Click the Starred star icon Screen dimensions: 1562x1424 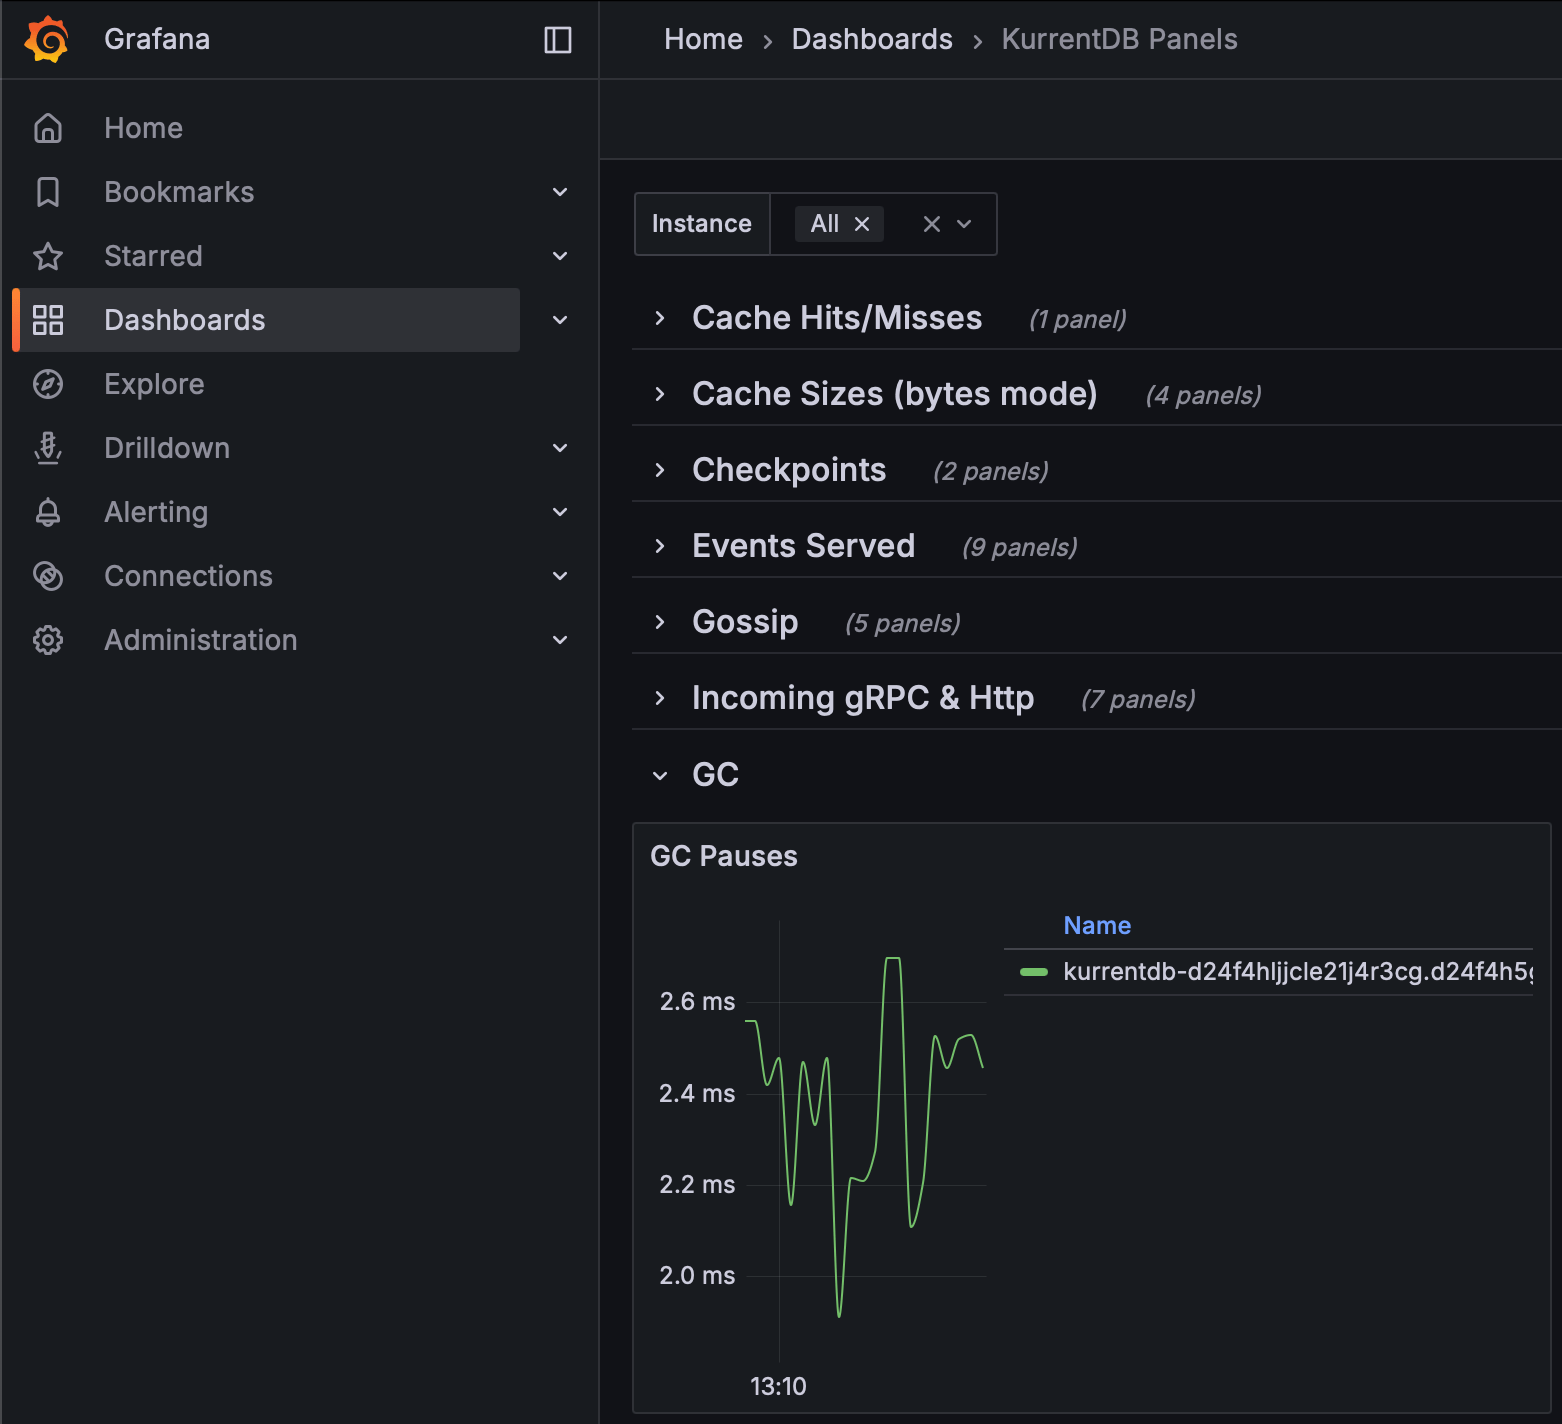click(48, 256)
